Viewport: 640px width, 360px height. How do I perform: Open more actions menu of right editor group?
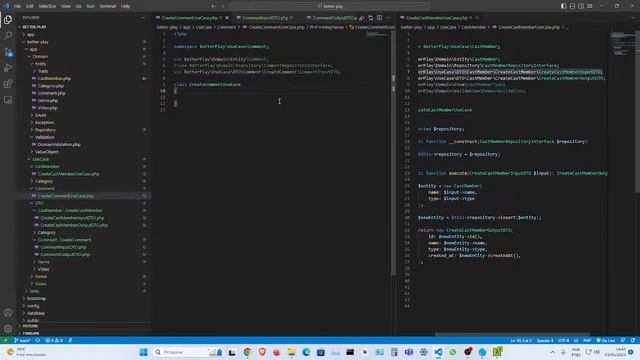tap(633, 18)
